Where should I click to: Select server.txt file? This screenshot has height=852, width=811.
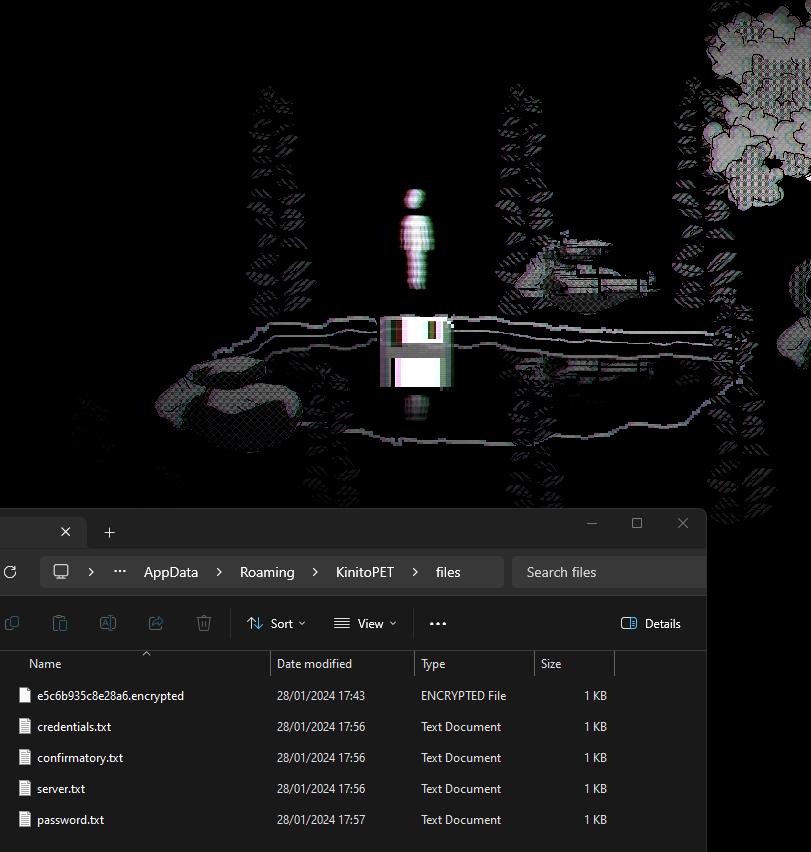click(x=61, y=788)
